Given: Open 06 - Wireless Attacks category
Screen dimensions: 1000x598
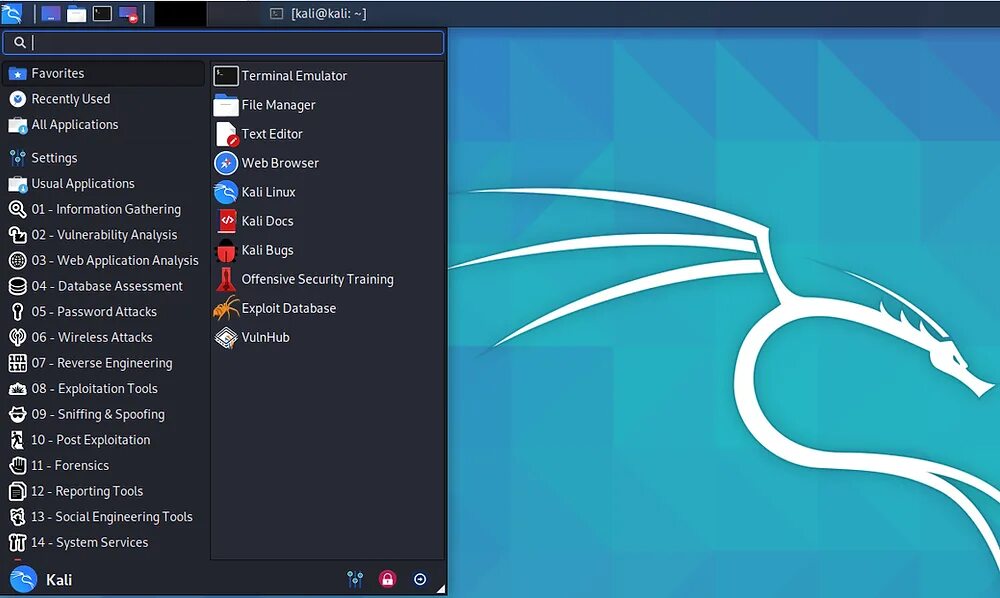Looking at the screenshot, I should [104, 337].
